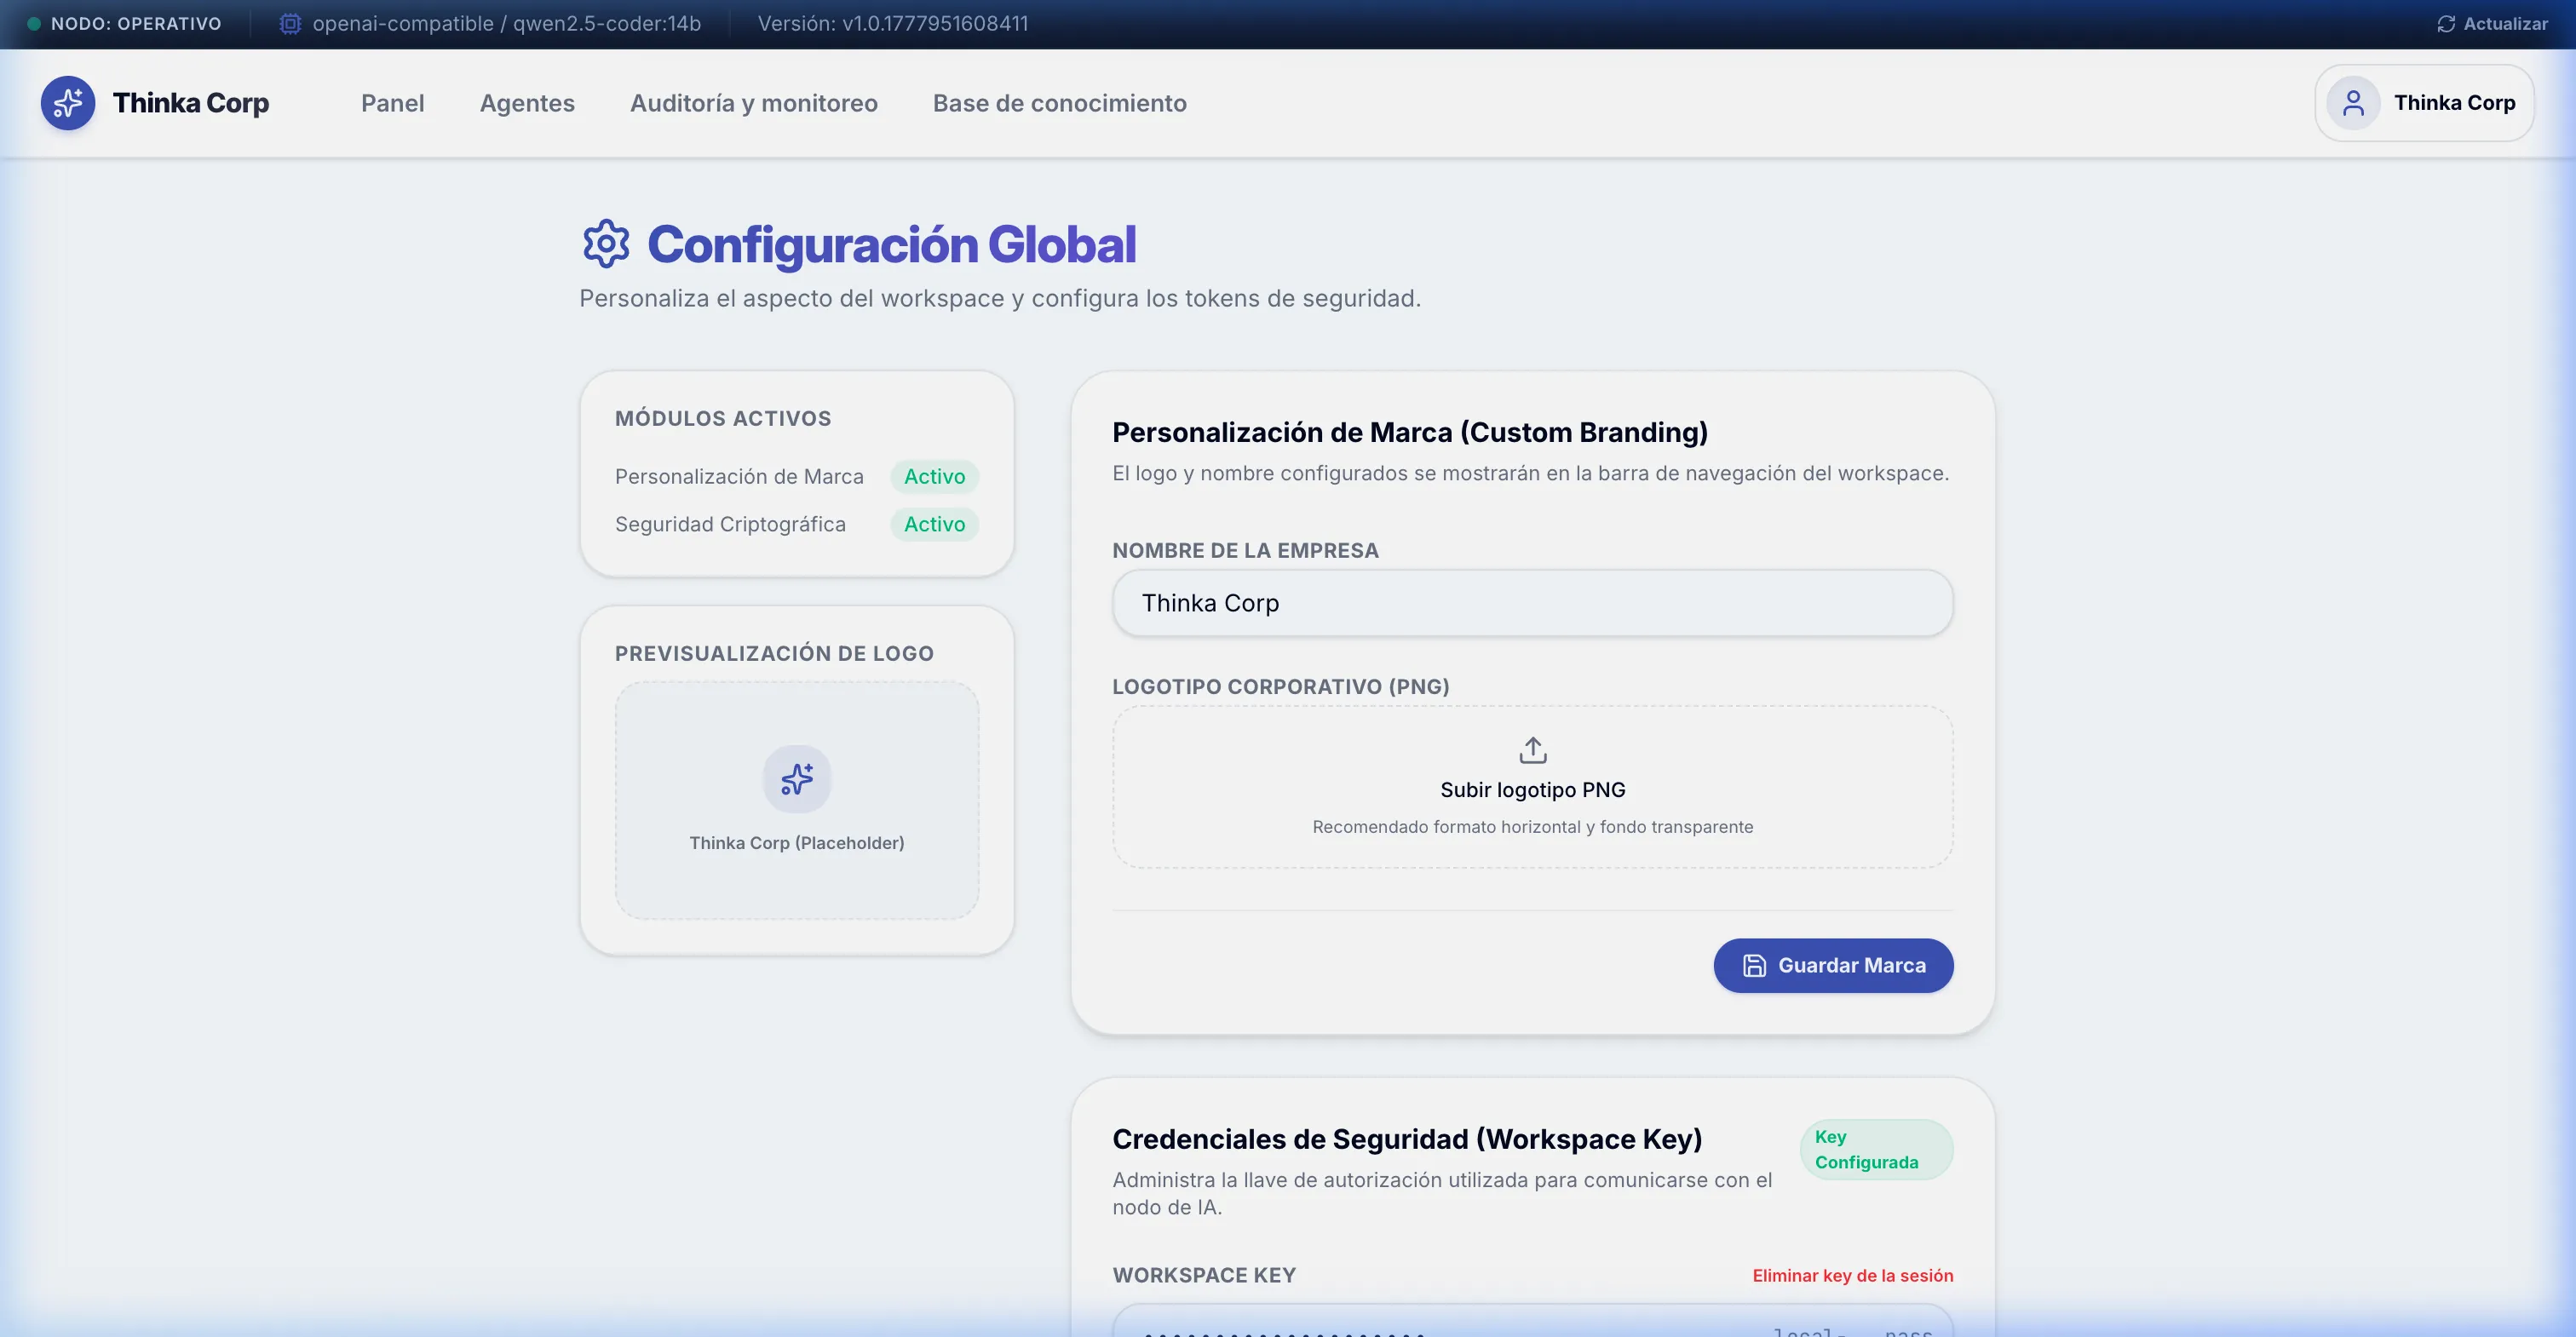The width and height of the screenshot is (2576, 1337).
Task: Click the Thinka Corp user profile button
Action: coord(2424,103)
